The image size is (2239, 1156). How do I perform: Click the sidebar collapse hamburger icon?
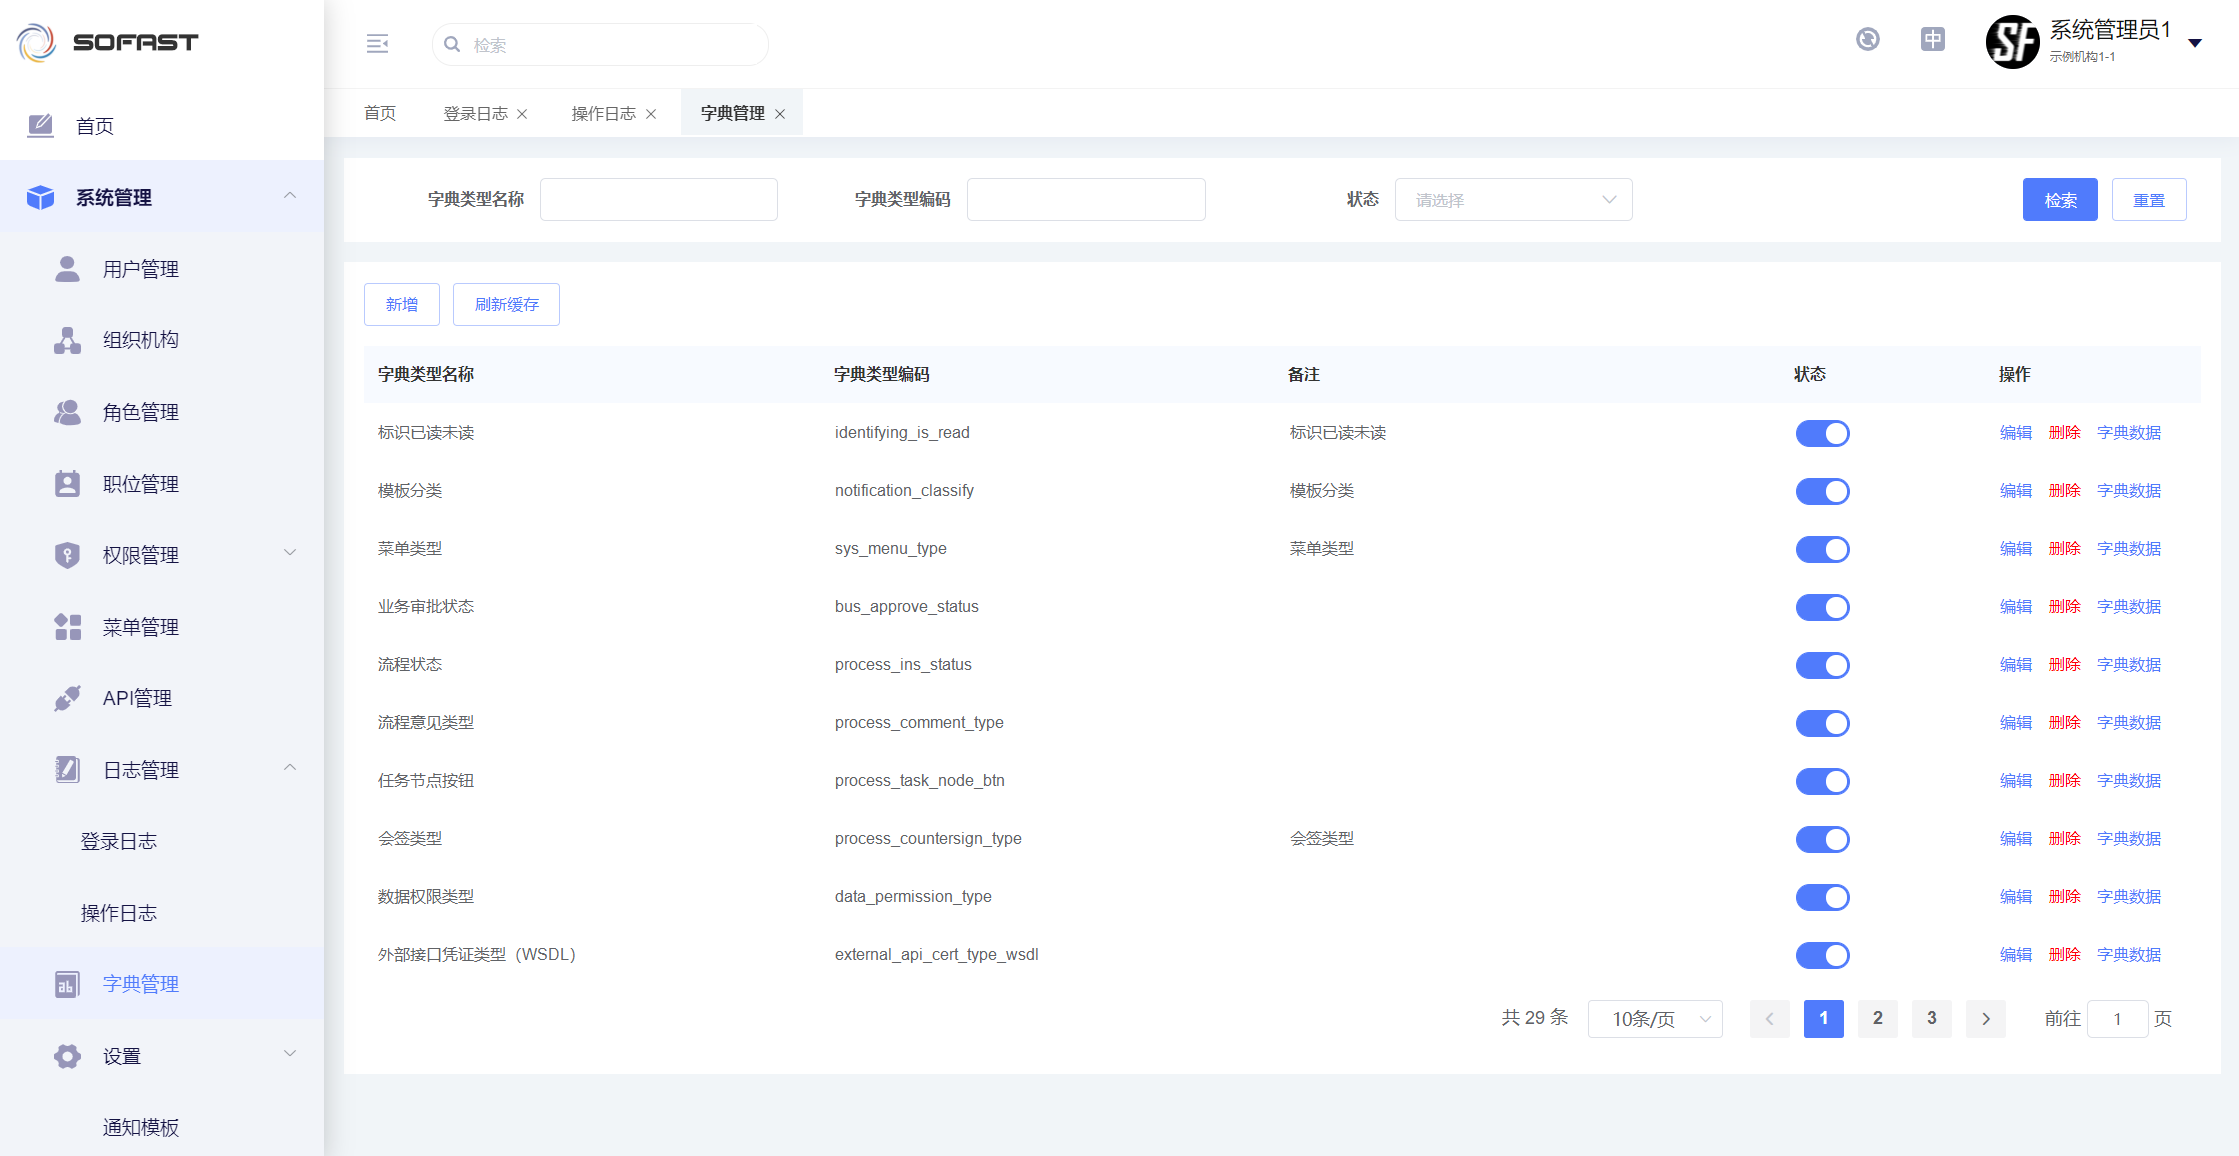[377, 44]
